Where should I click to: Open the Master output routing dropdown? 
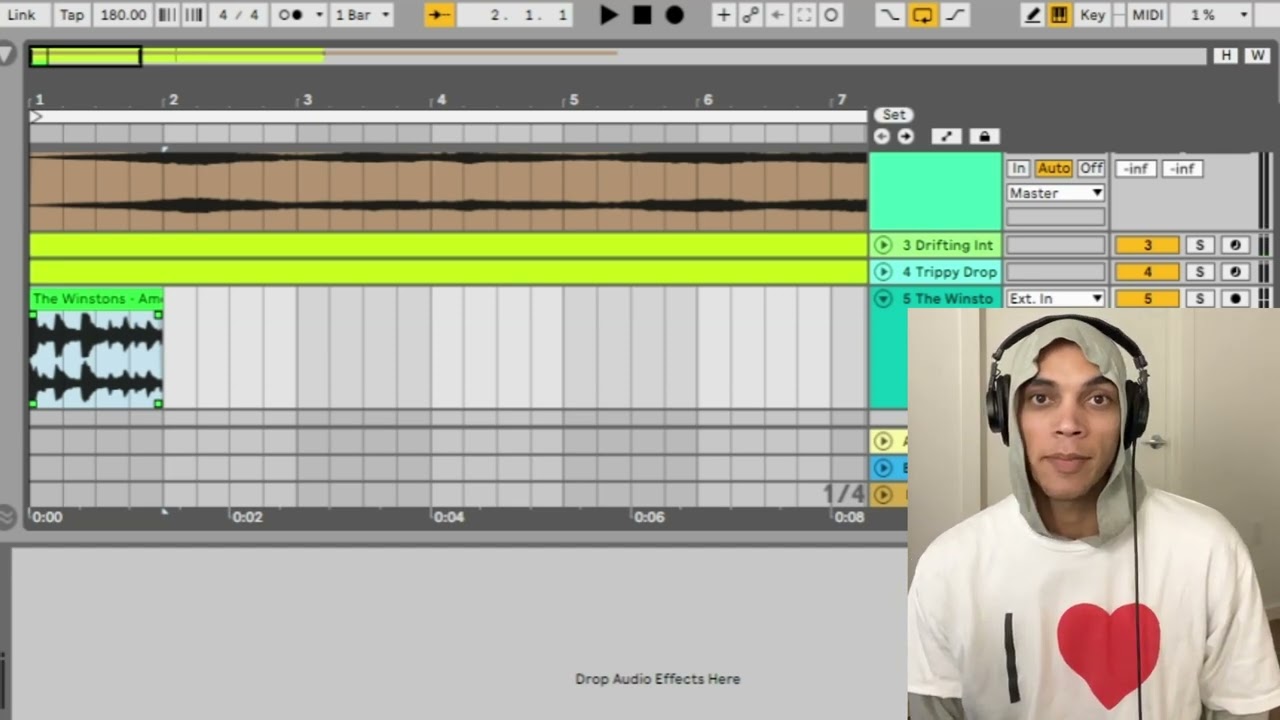(x=1055, y=193)
